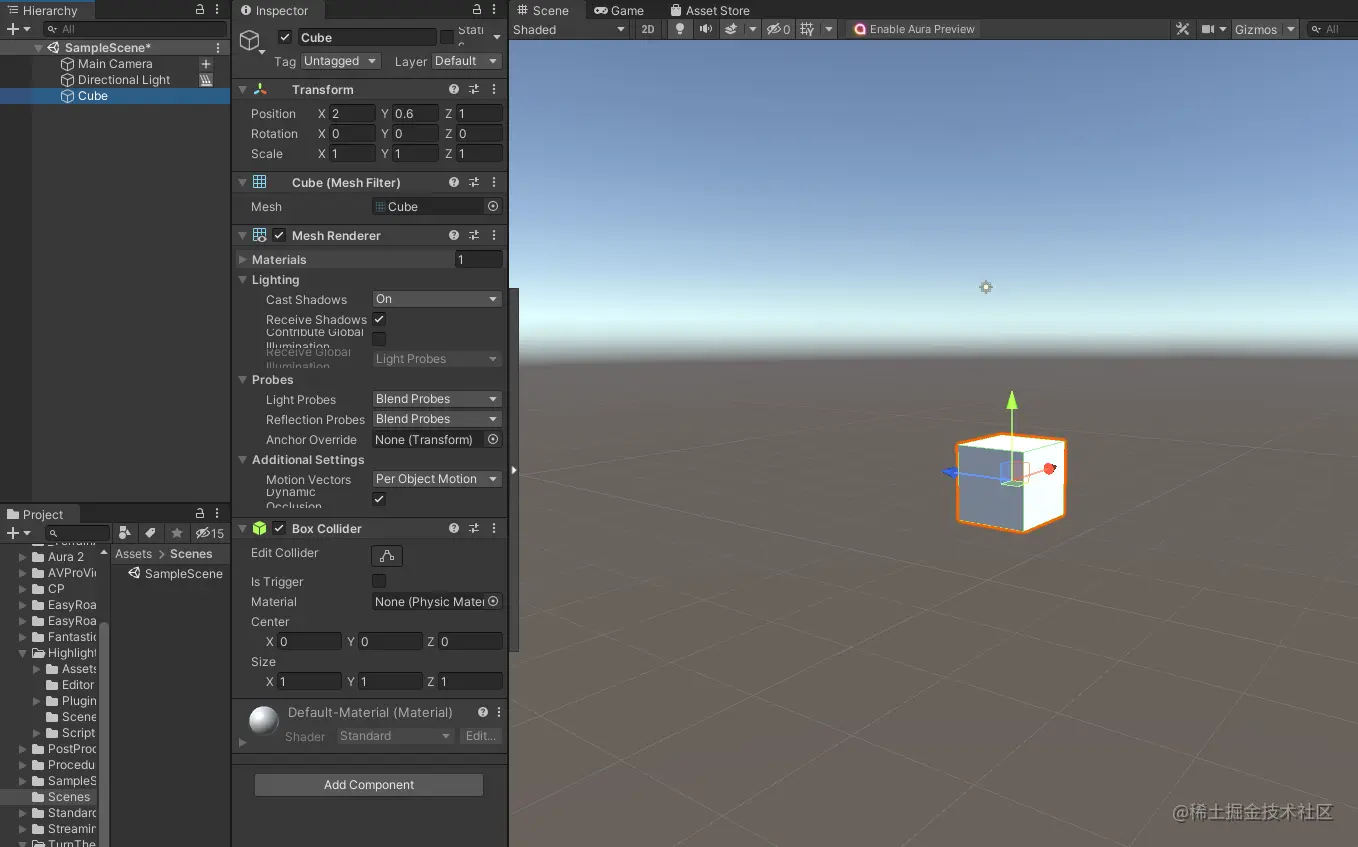Open the Shaded draw mode dropdown
The width and height of the screenshot is (1358, 847).
[570, 30]
